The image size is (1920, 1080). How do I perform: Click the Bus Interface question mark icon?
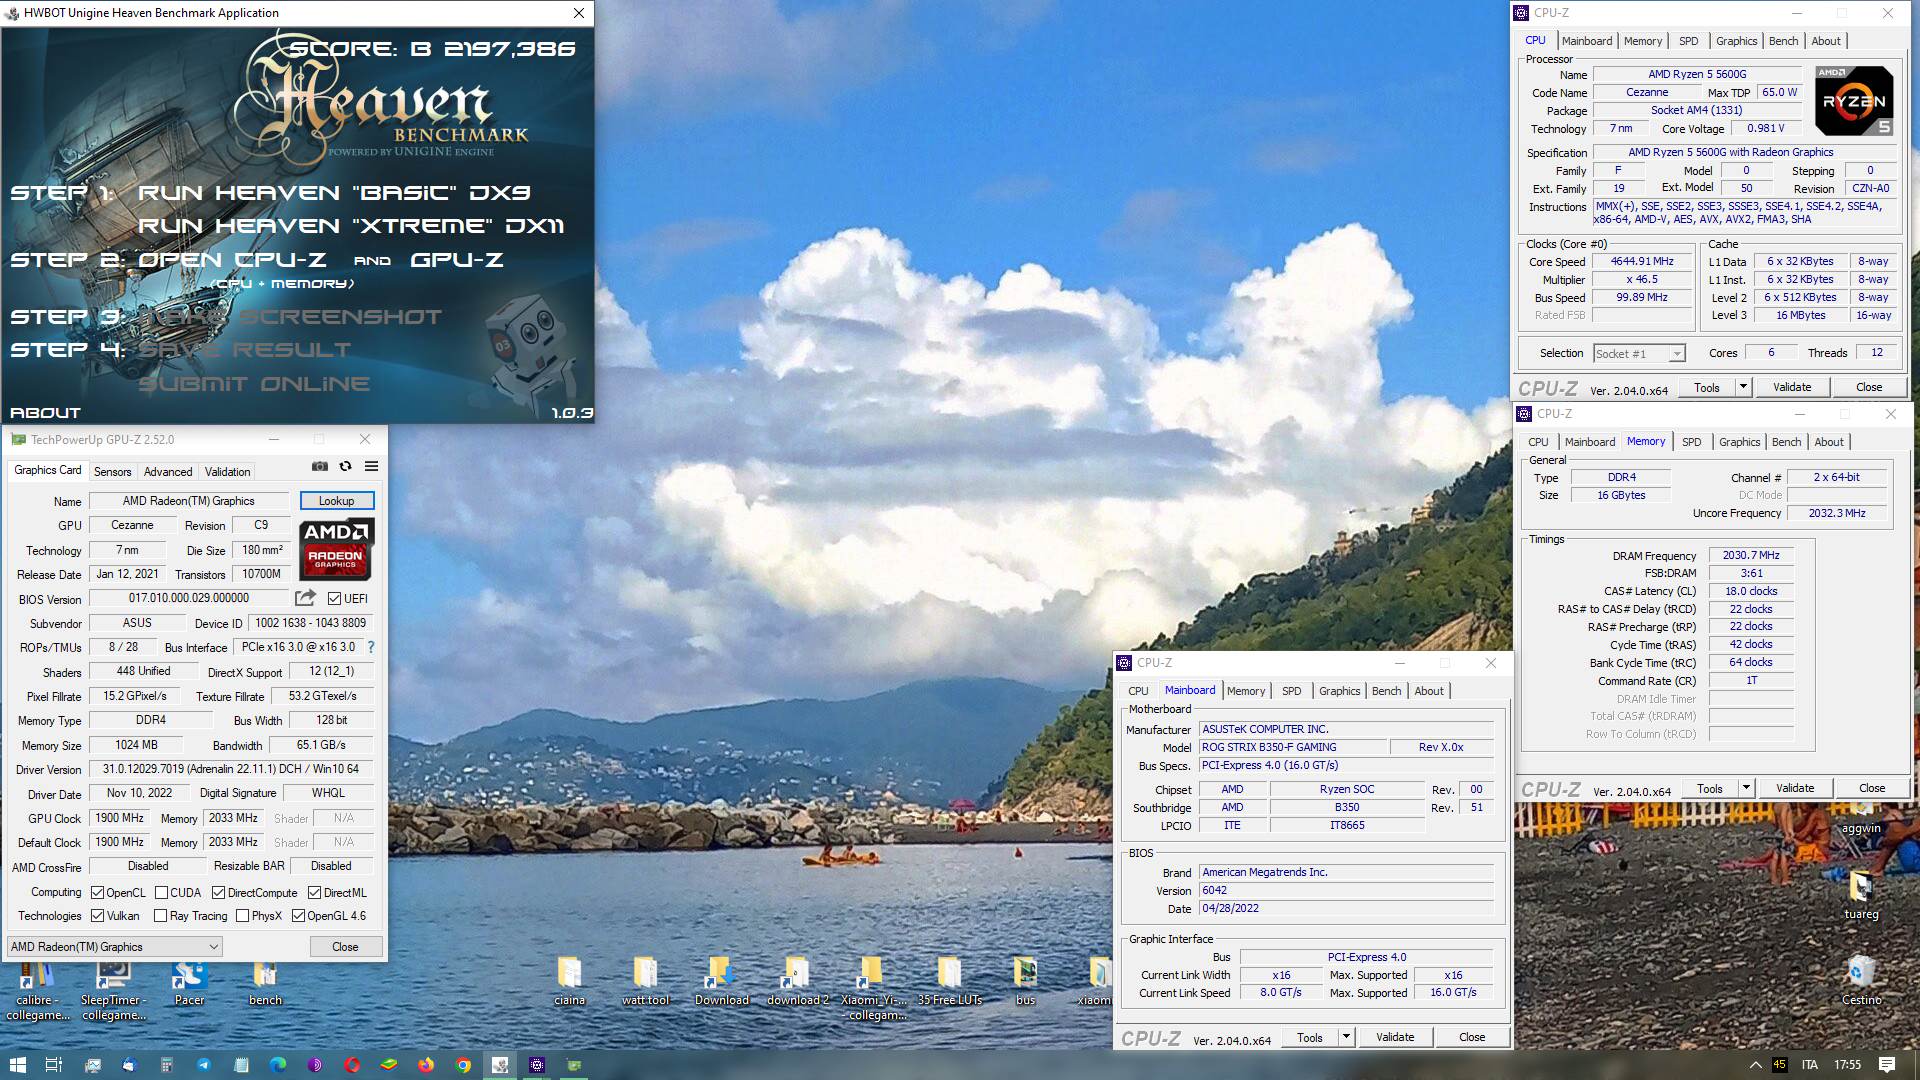point(371,647)
